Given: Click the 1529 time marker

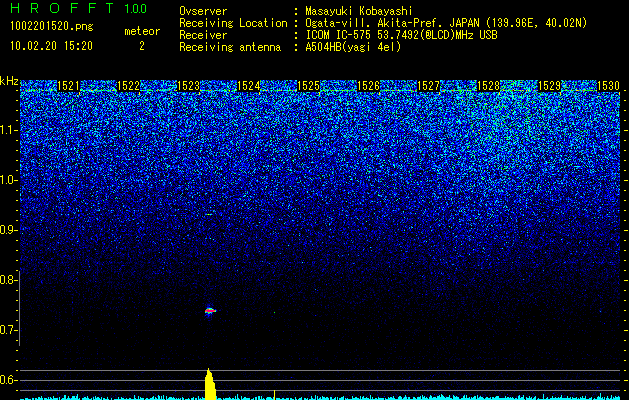Looking at the screenshot, I should pyautogui.click(x=549, y=85).
